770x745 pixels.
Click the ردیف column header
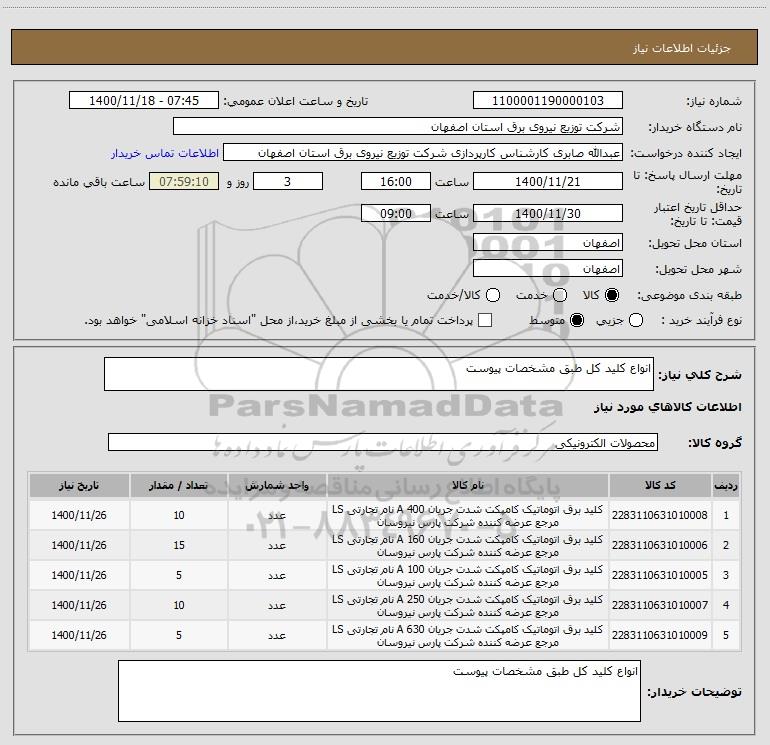point(726,486)
